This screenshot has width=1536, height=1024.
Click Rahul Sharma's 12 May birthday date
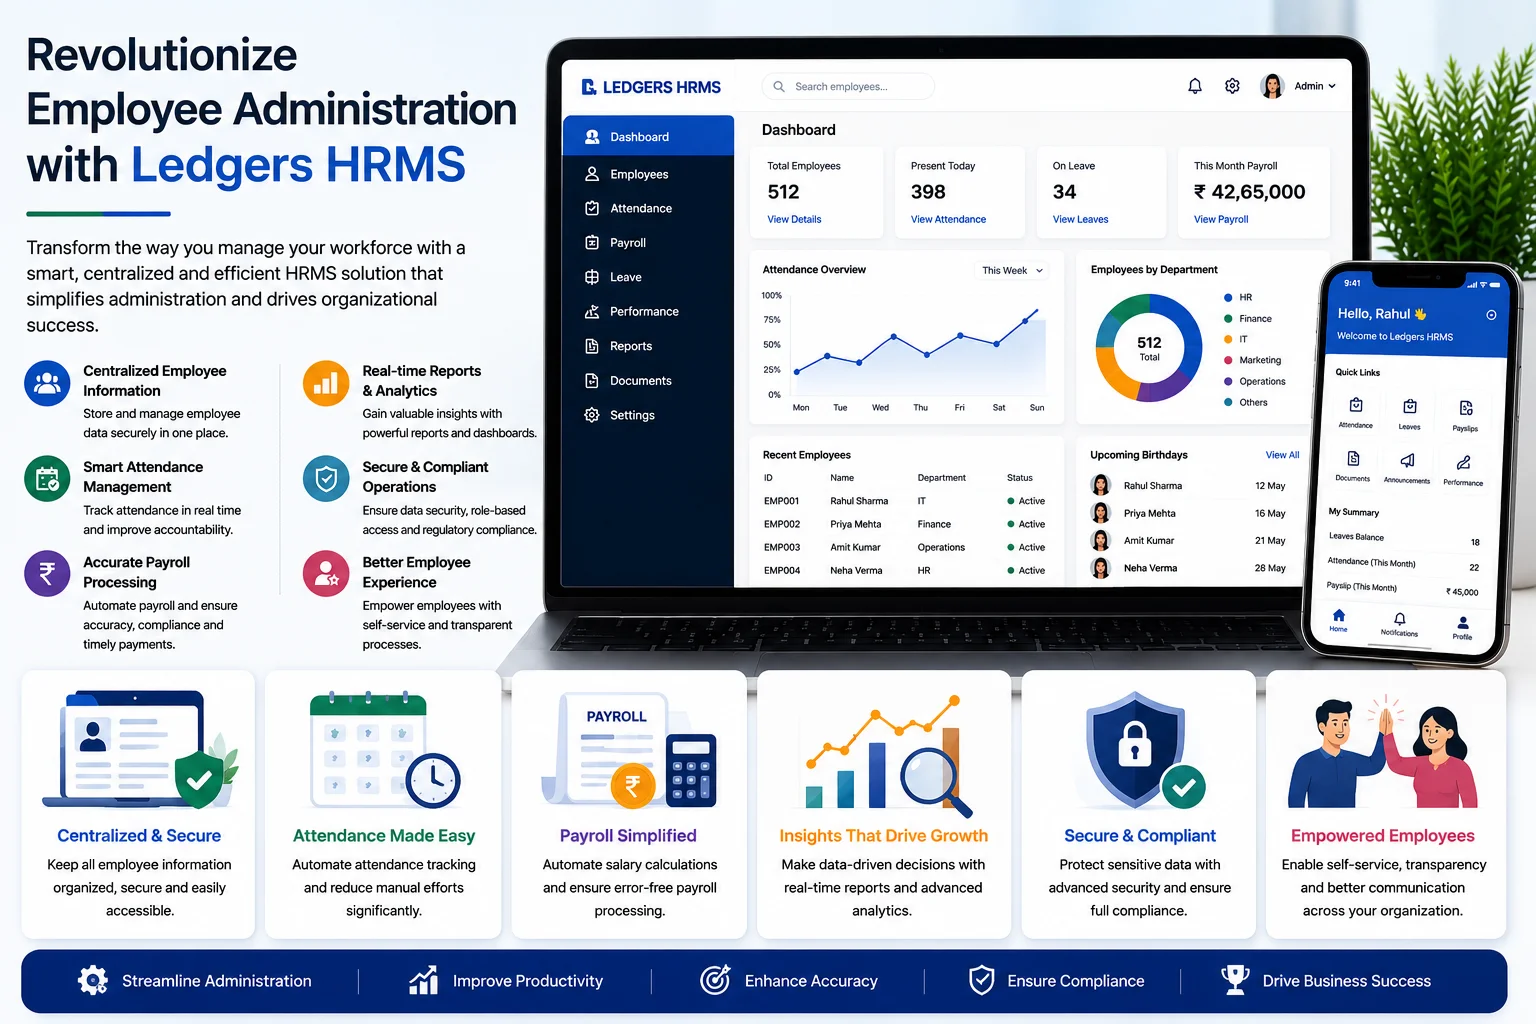(x=1270, y=486)
